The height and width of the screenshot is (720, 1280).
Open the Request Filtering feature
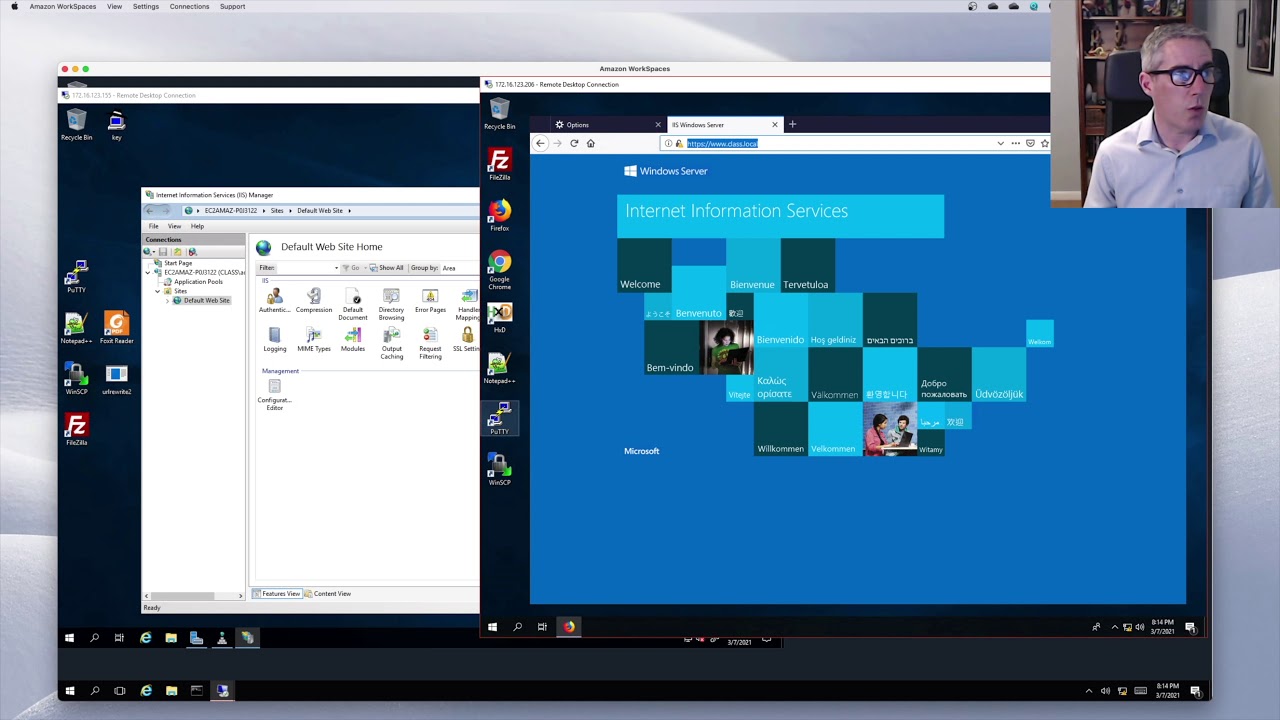430,344
